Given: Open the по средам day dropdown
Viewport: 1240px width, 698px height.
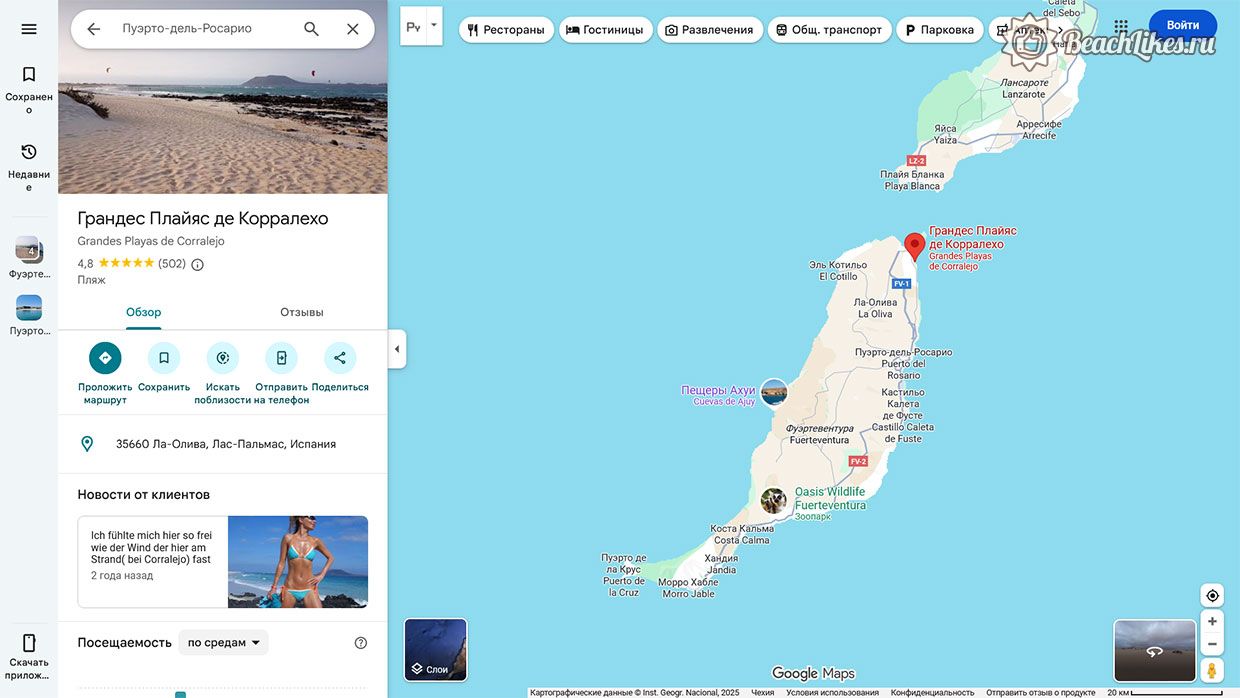Looking at the screenshot, I should point(224,642).
